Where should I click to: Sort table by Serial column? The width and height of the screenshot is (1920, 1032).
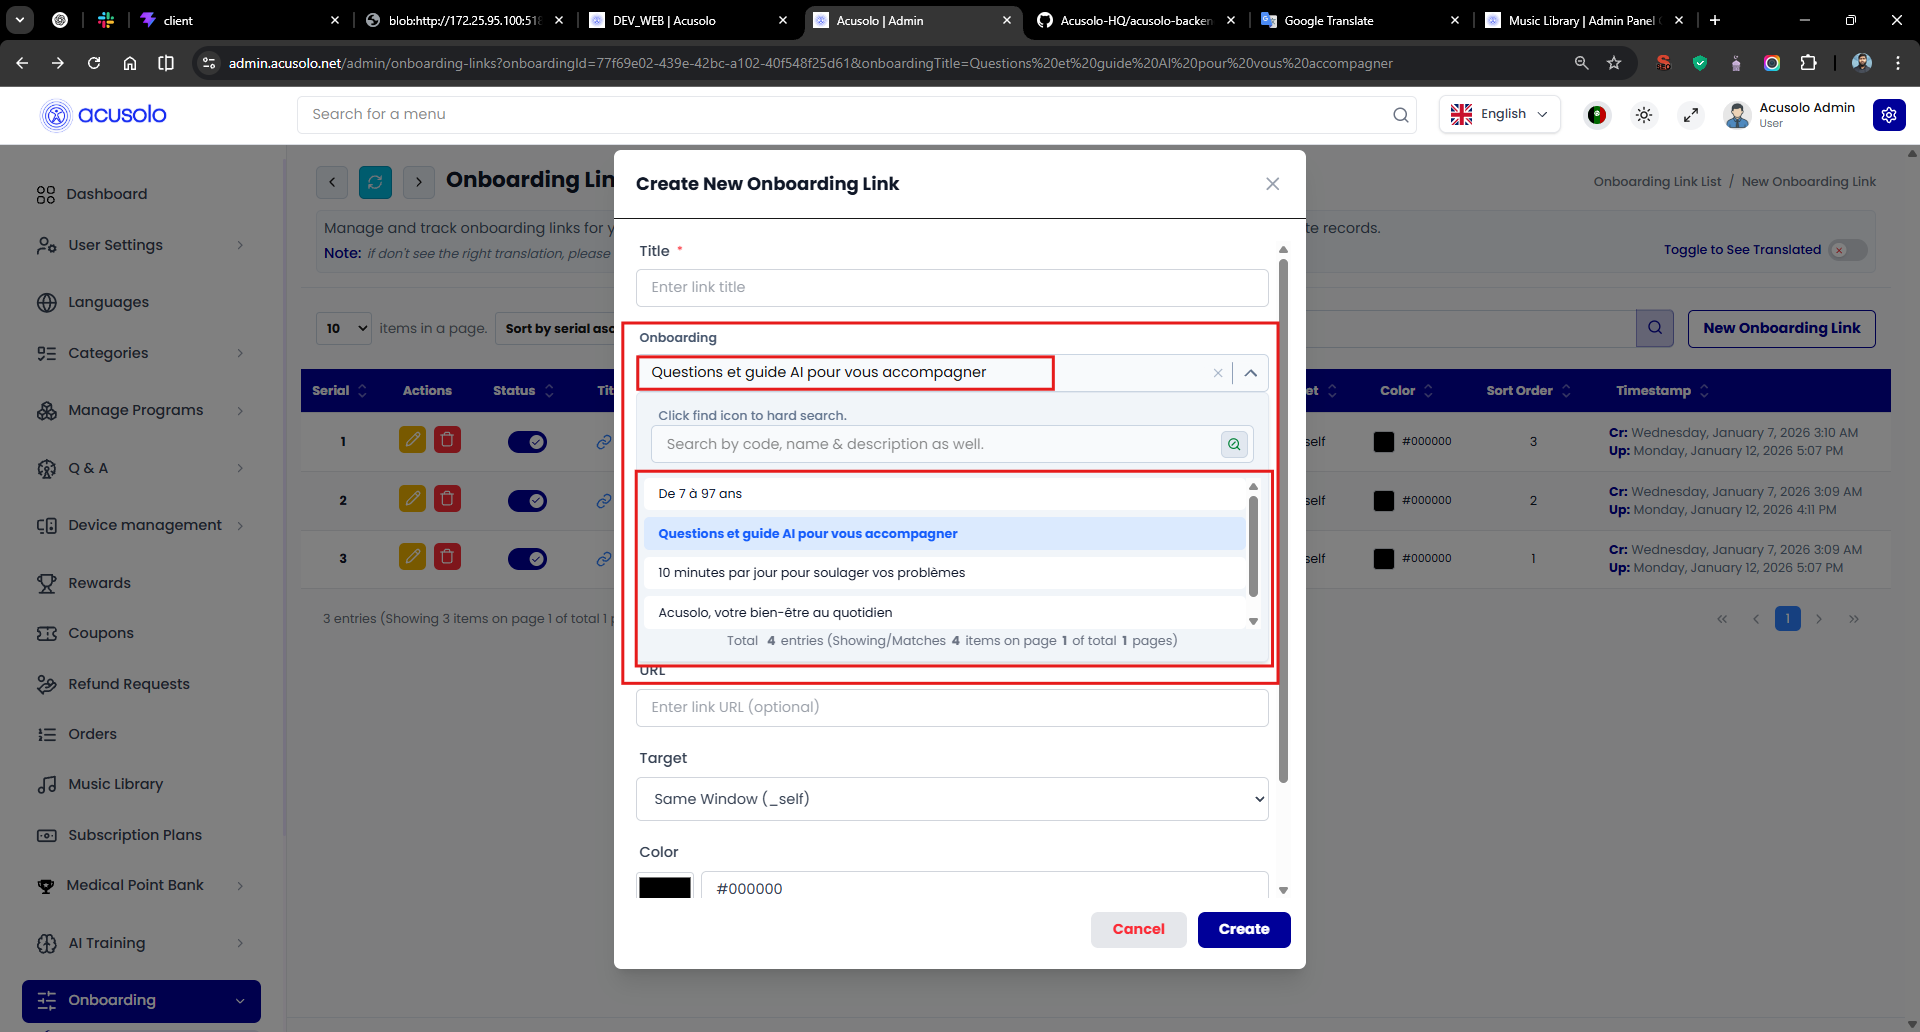click(x=339, y=391)
